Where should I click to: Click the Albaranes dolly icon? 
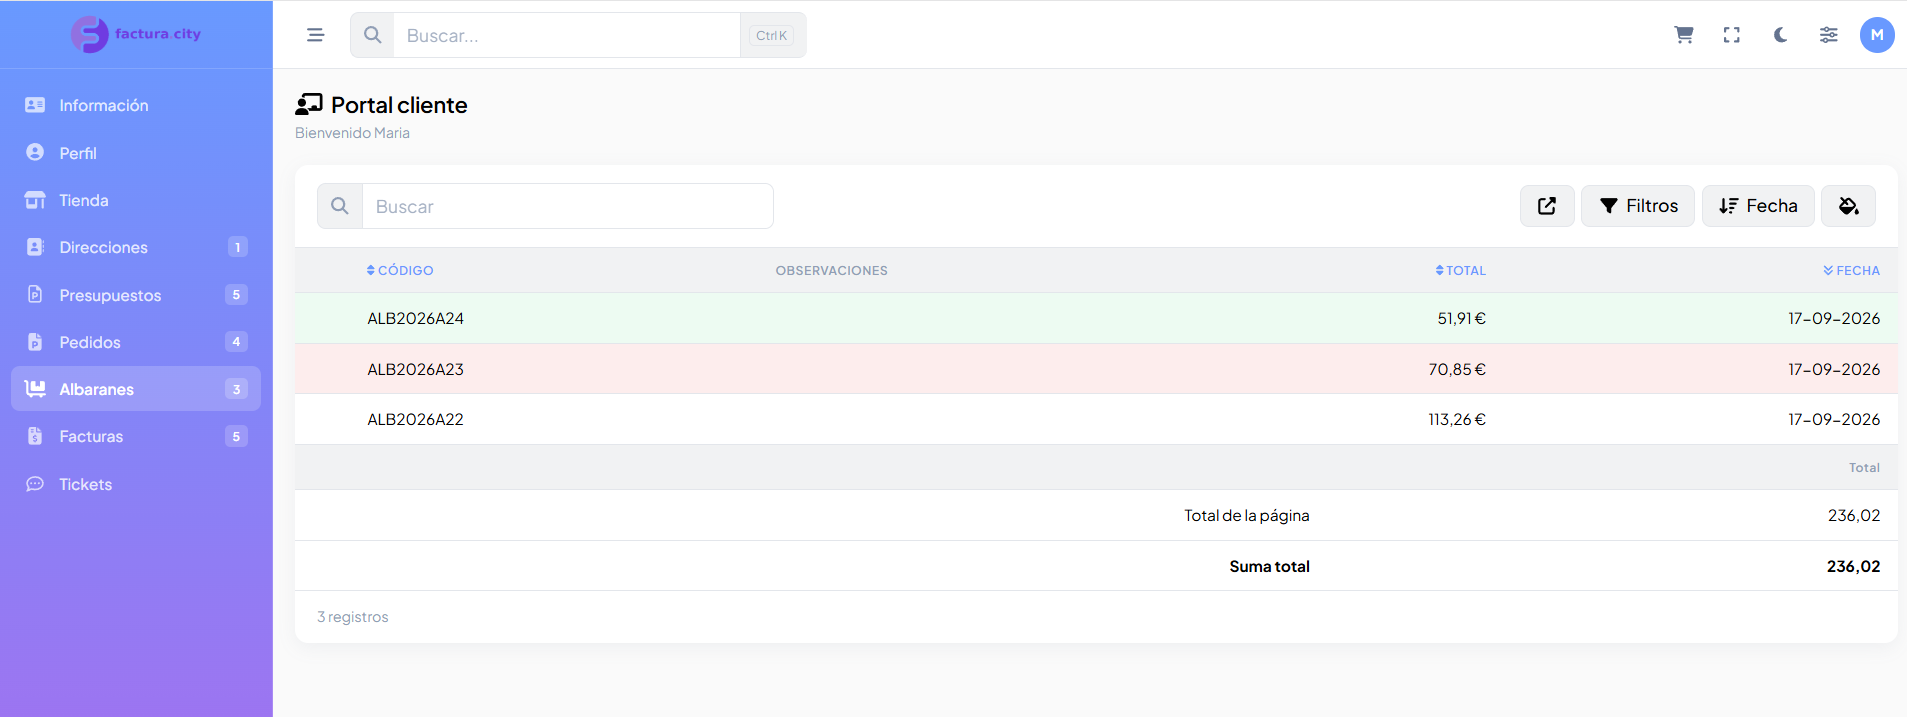35,389
